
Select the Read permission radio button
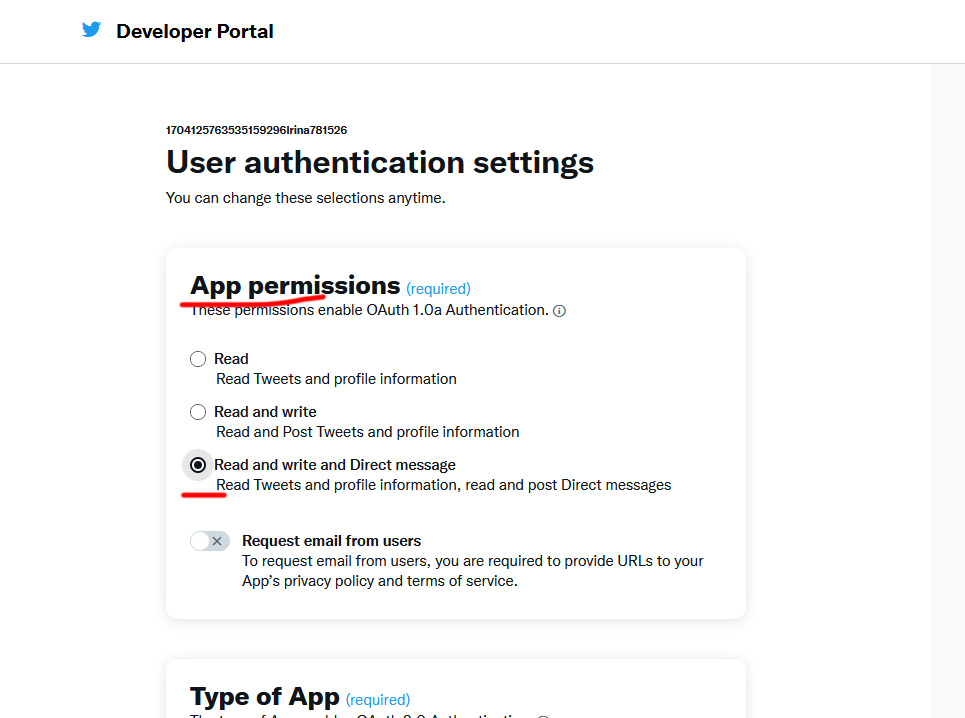198,359
